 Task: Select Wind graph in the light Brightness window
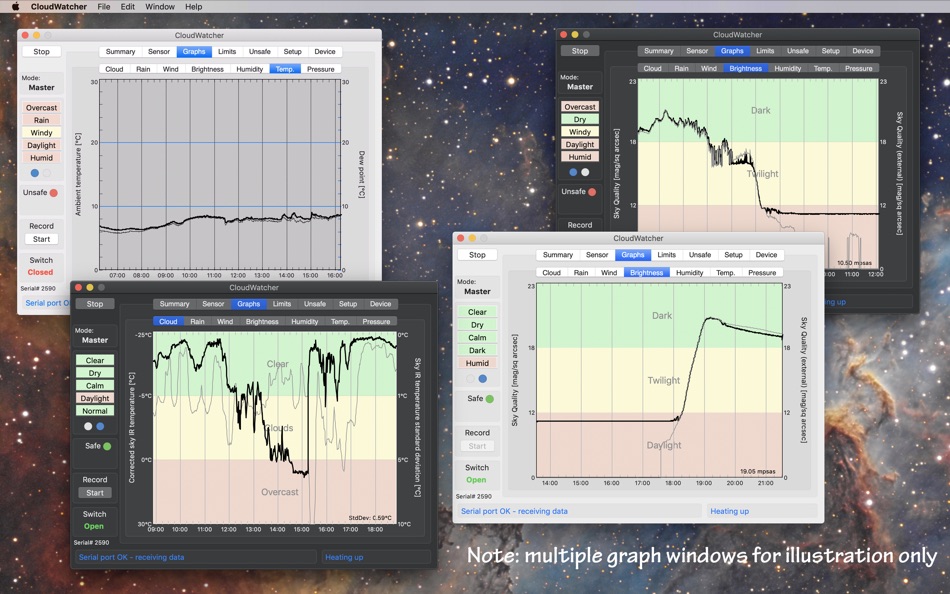pos(609,273)
